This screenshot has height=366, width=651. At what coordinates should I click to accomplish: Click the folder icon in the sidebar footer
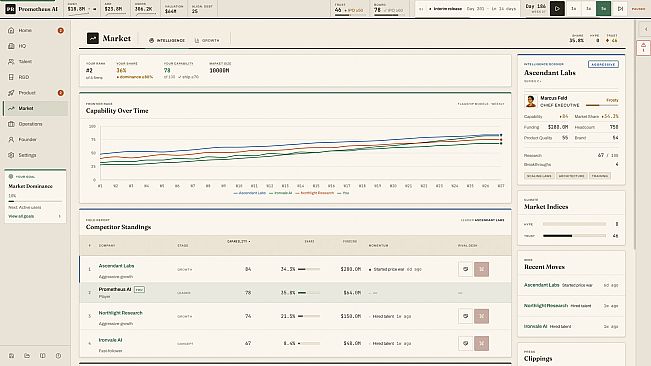(27, 356)
